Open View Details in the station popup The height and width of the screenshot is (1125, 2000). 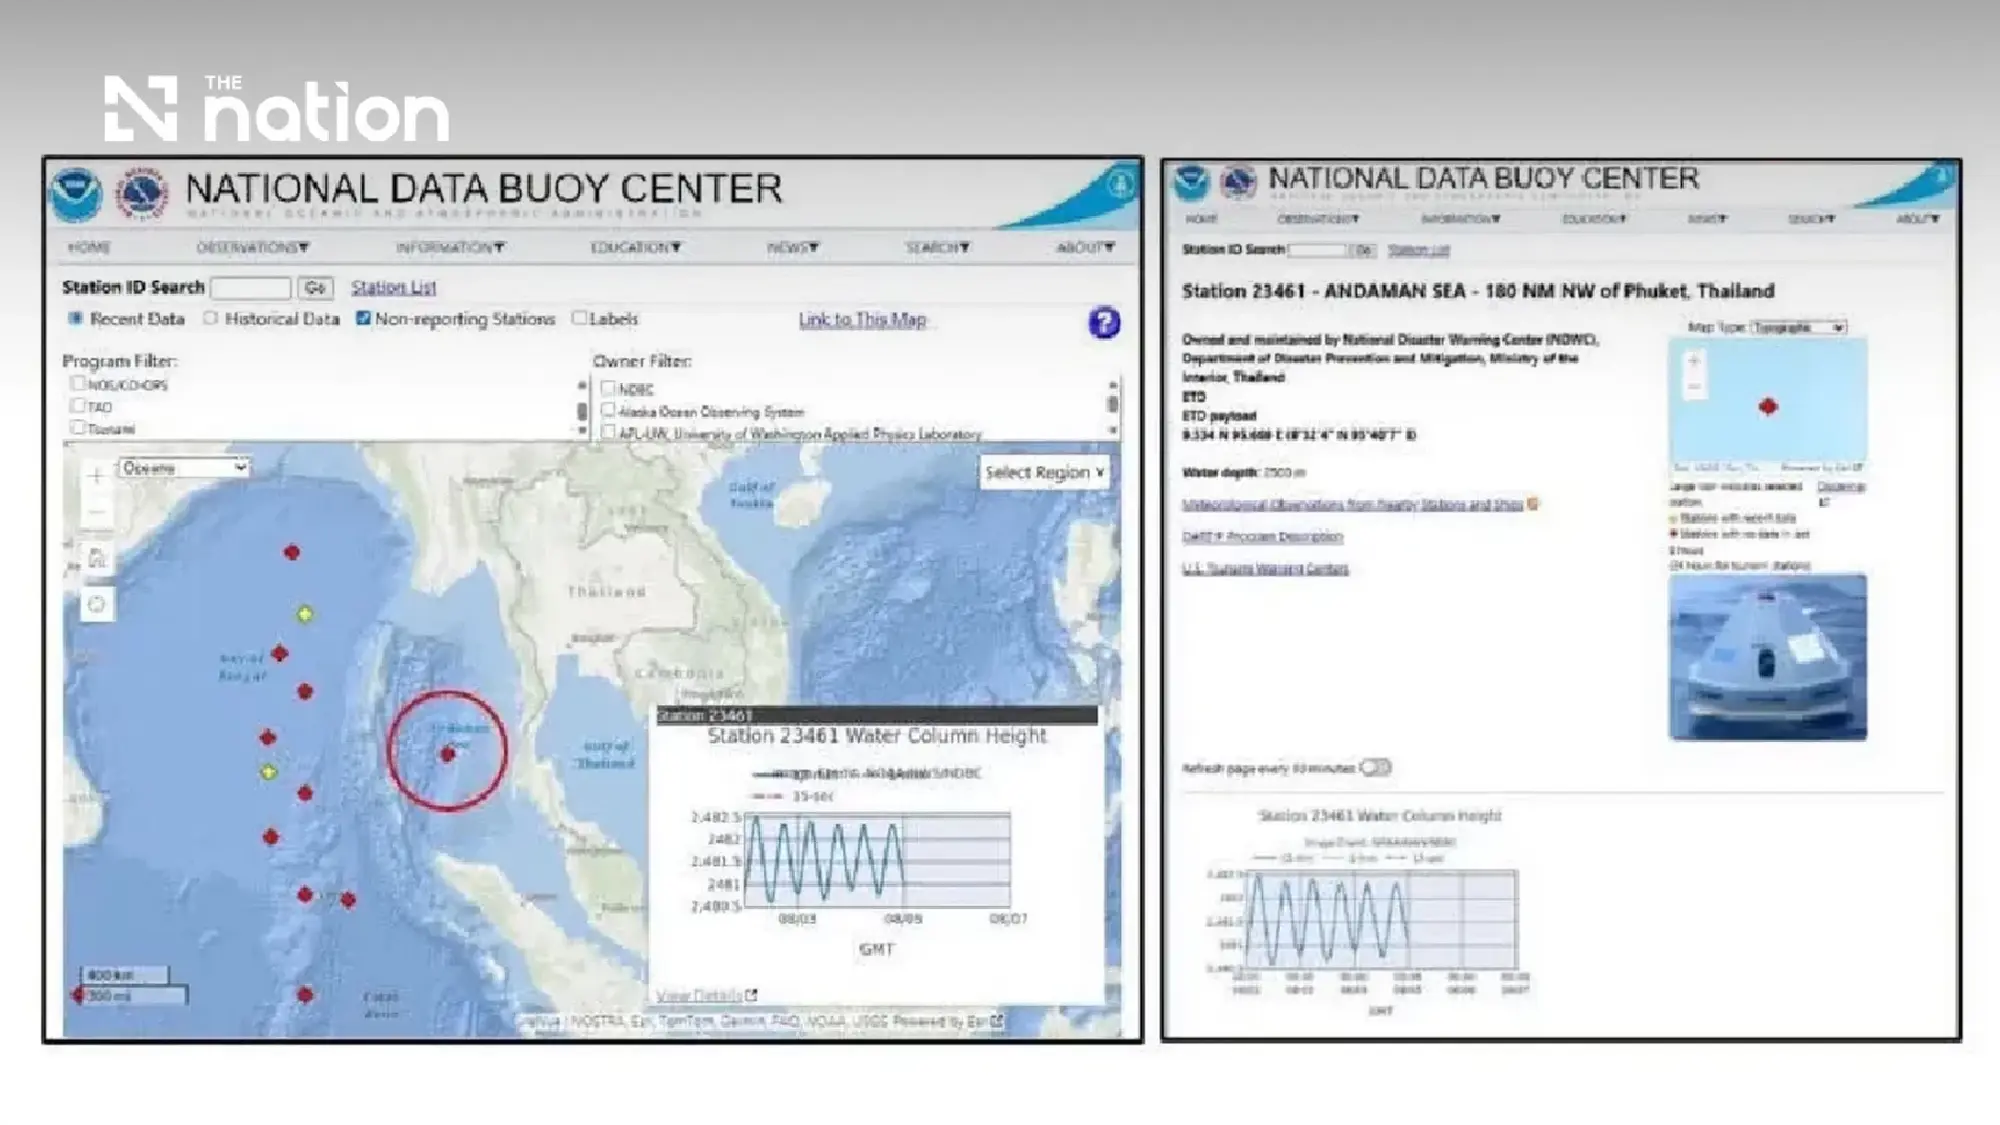(x=699, y=995)
